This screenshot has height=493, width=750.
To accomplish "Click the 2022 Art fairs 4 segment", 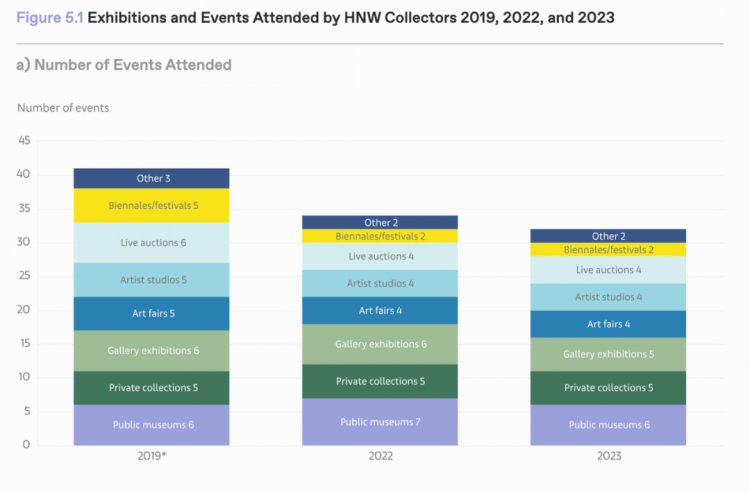I will click(x=380, y=311).
